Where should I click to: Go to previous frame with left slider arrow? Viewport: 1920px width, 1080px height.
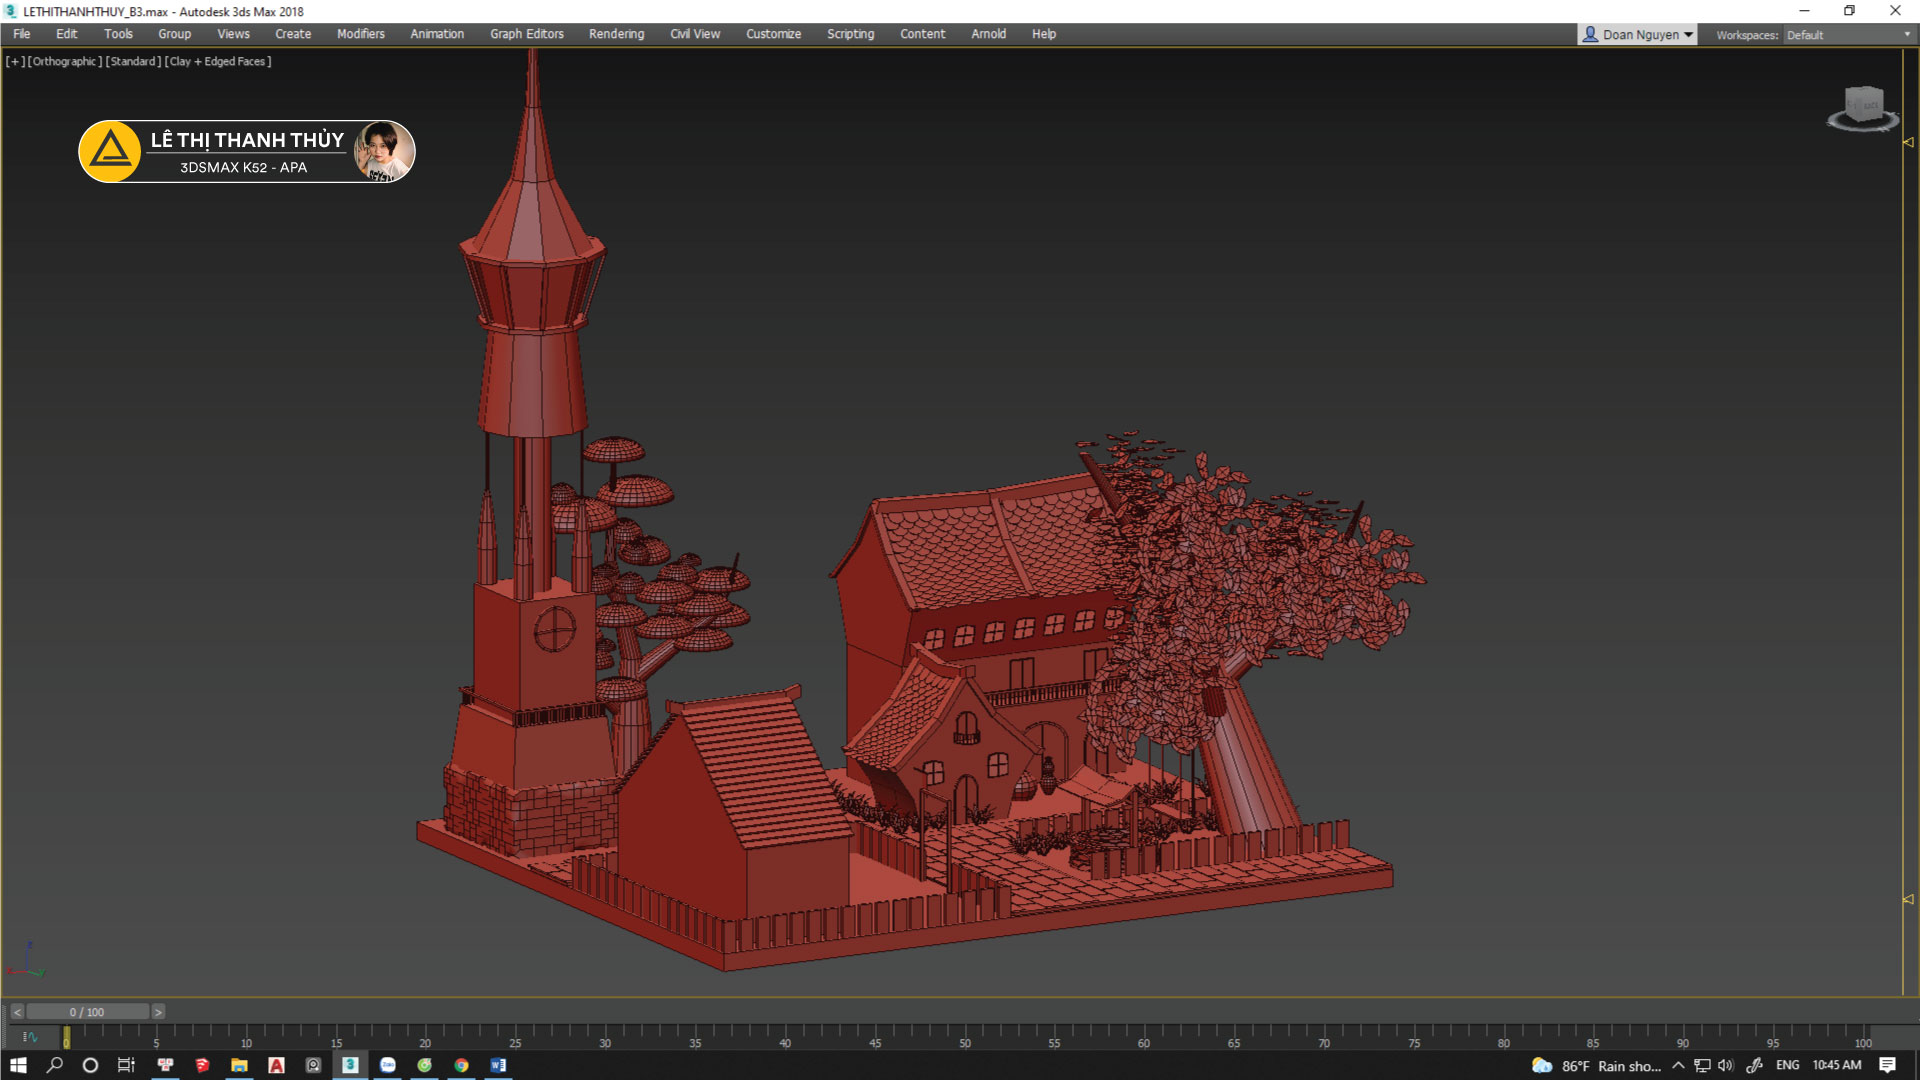click(17, 1012)
